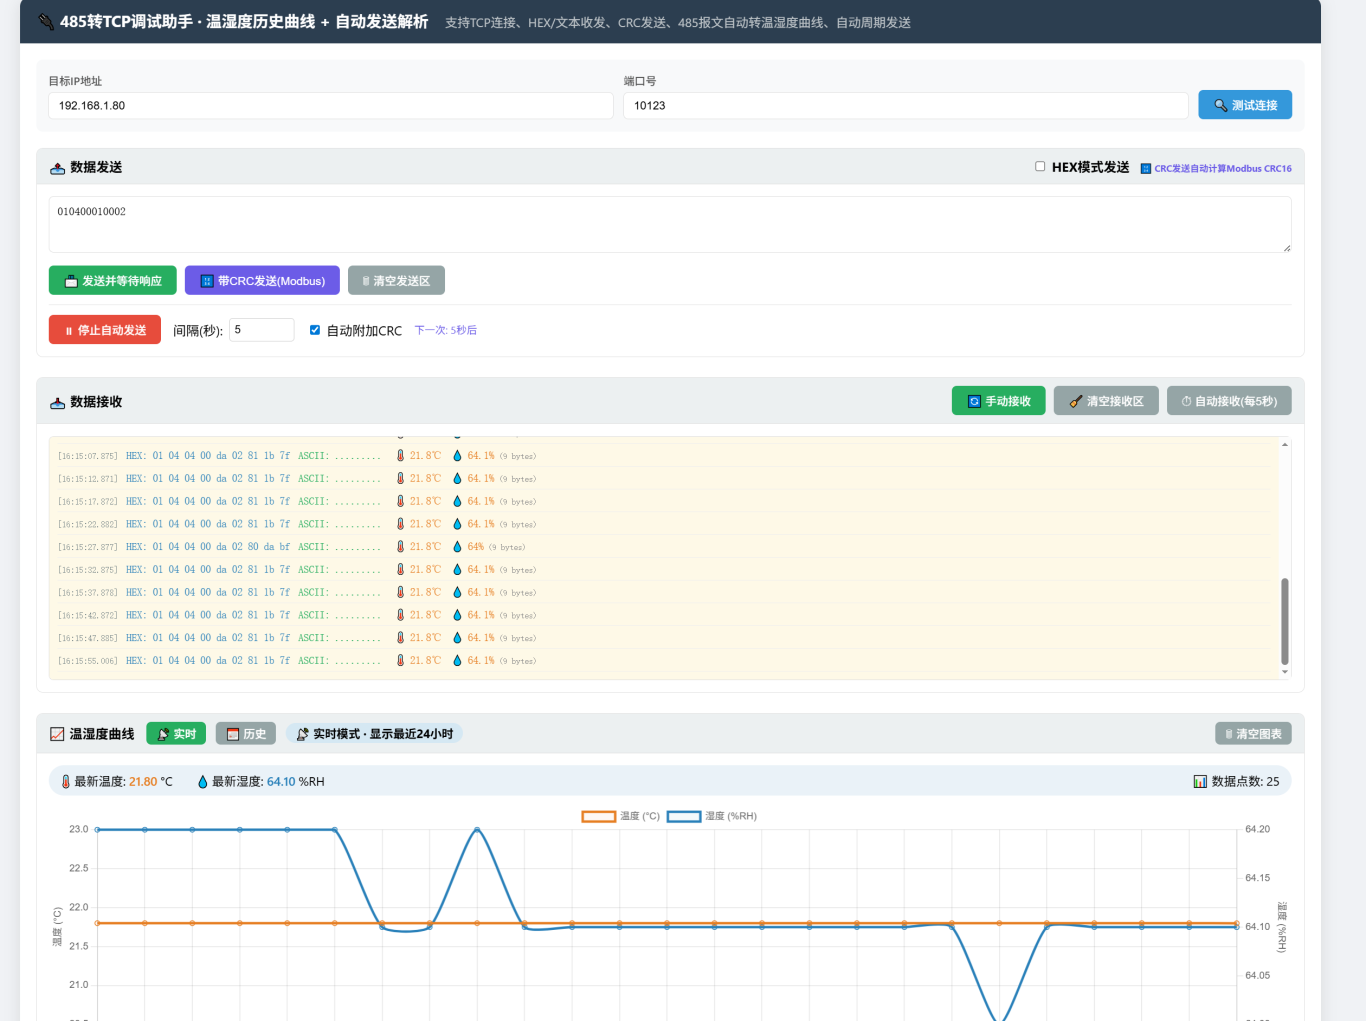Switch to the 历史 history tab
This screenshot has width=1366, height=1021.
(x=246, y=734)
